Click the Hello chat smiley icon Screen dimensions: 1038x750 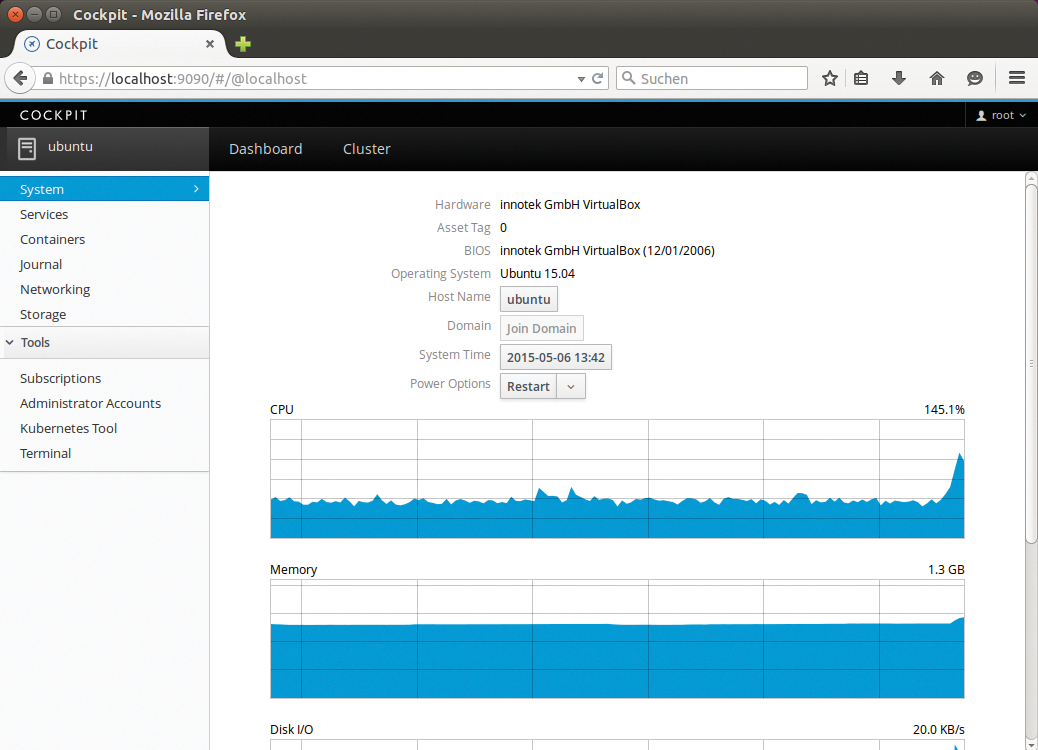coord(974,78)
